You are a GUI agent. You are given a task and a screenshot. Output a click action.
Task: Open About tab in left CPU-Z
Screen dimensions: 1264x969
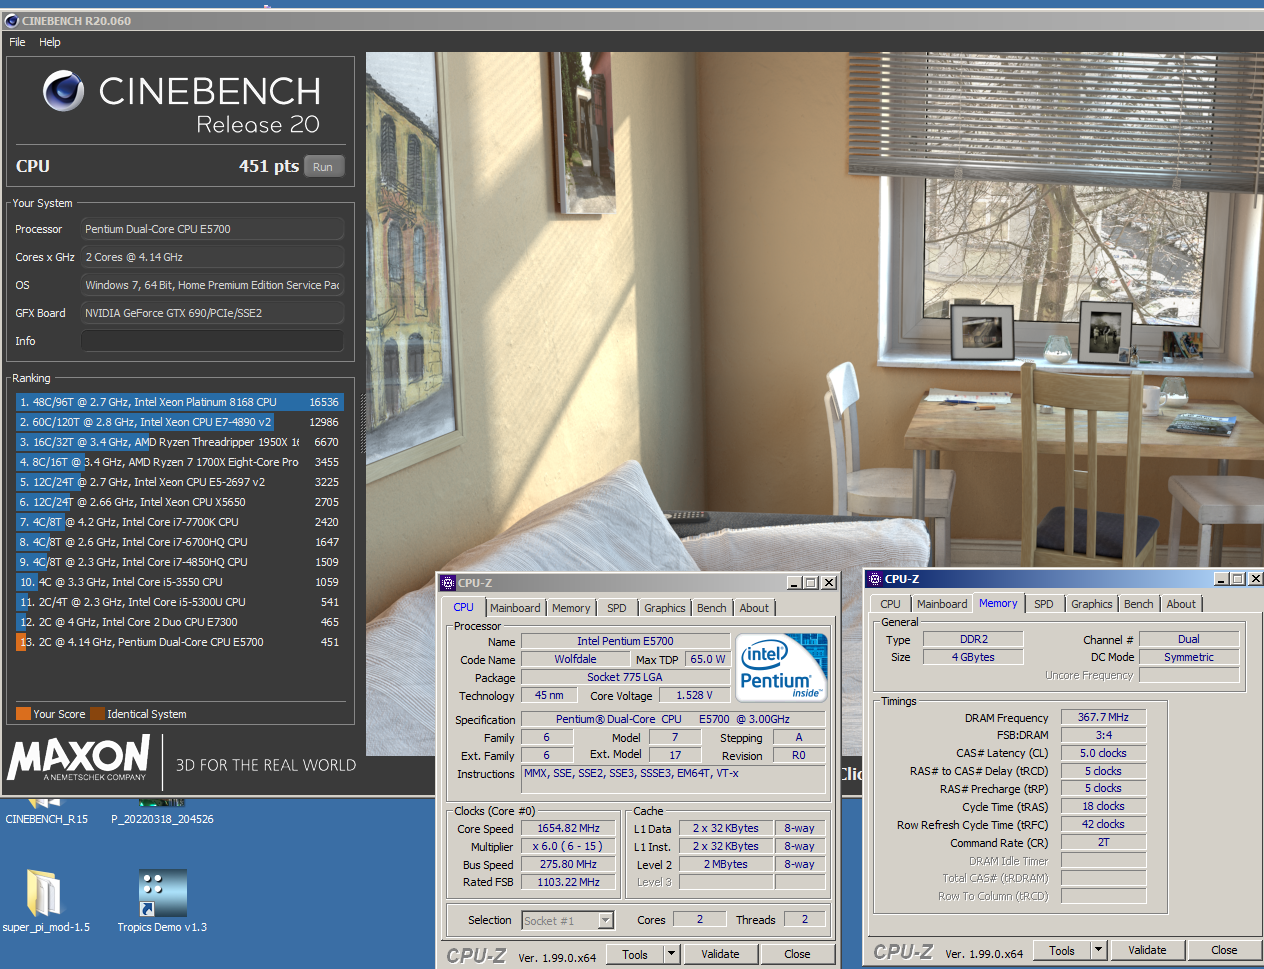coord(754,608)
